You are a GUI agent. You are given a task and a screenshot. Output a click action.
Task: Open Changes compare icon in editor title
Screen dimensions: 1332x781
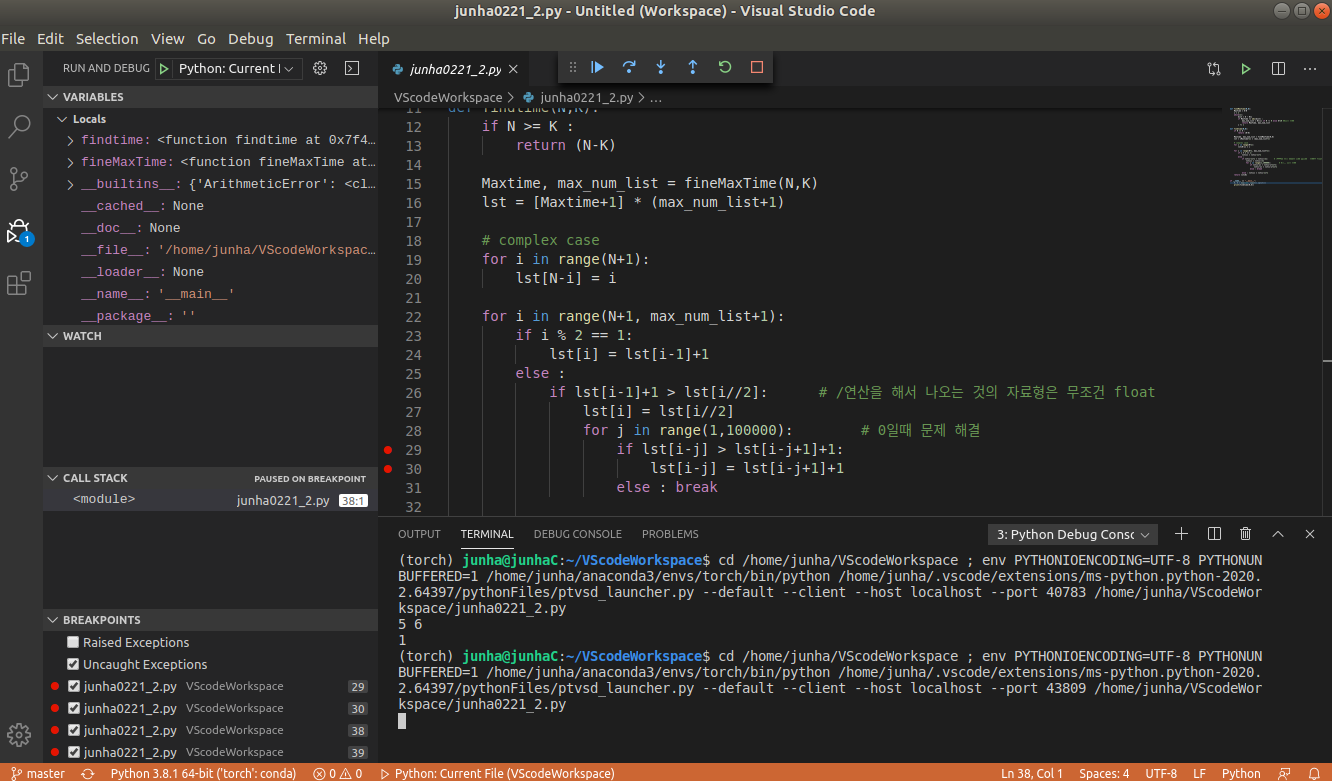coord(1214,69)
